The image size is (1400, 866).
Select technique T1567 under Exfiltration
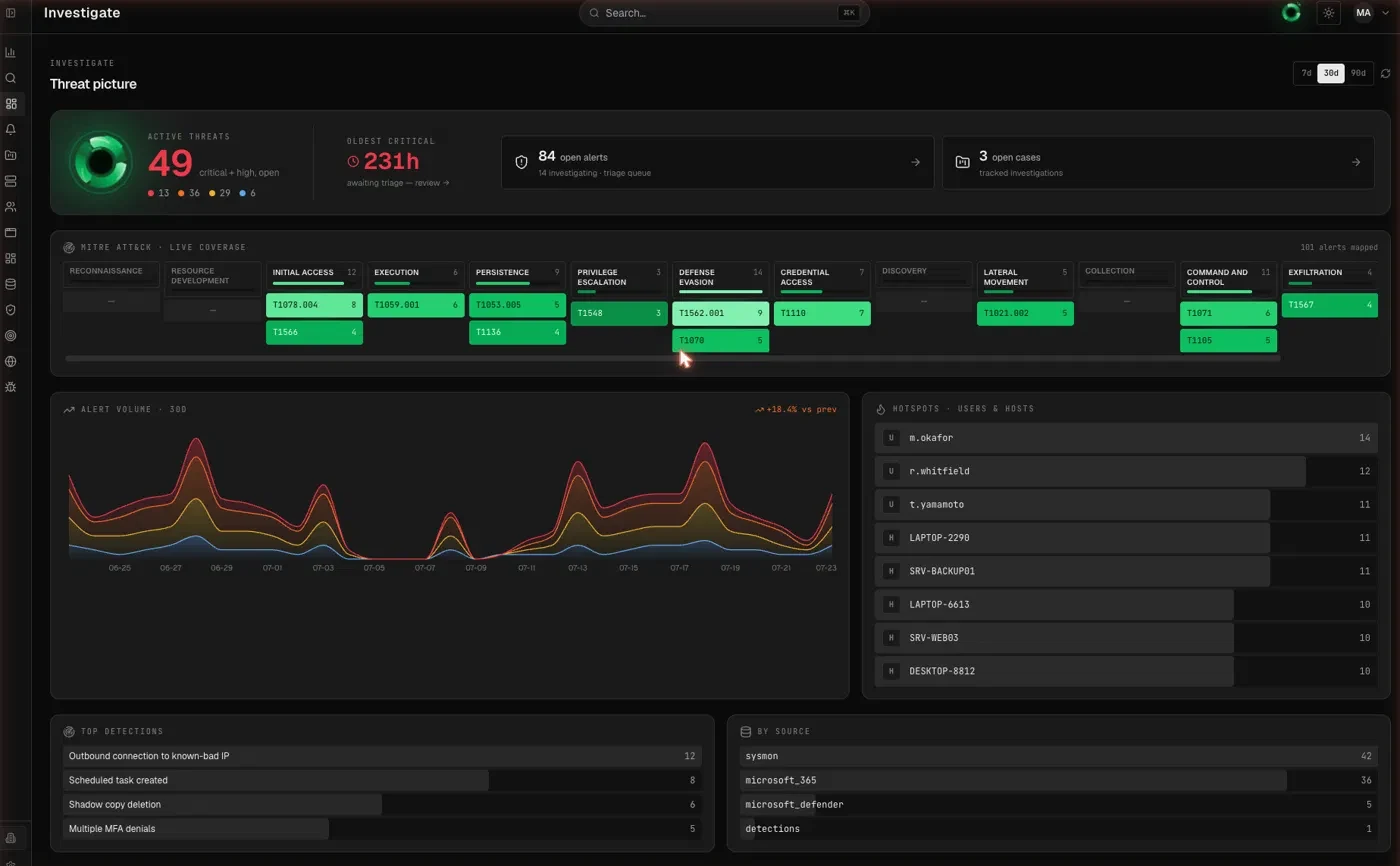pyautogui.click(x=1330, y=305)
